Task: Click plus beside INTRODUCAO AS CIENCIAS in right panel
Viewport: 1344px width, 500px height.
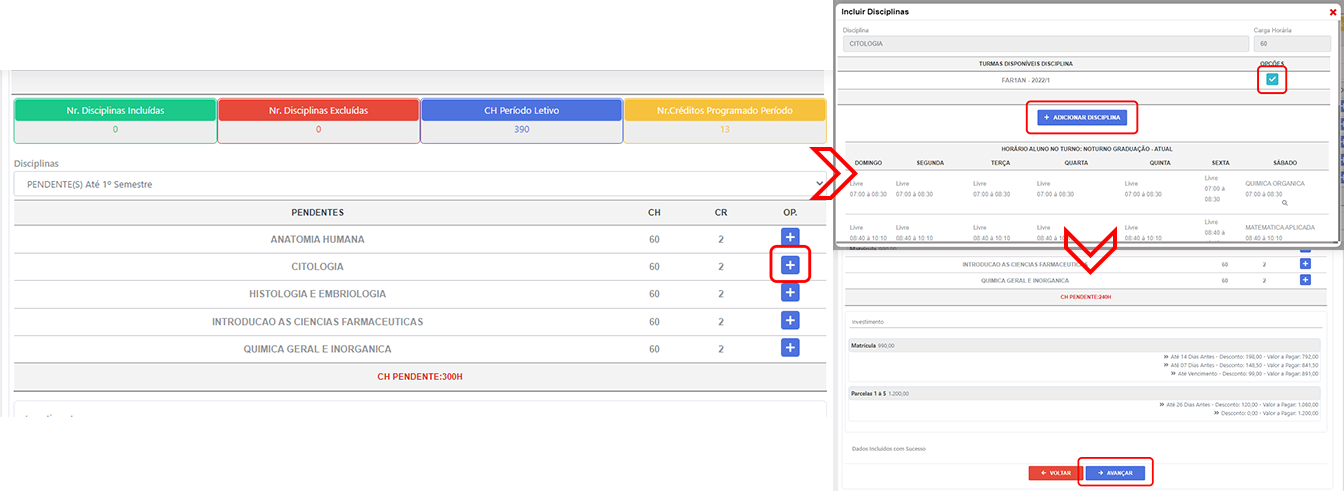Action: click(1305, 264)
